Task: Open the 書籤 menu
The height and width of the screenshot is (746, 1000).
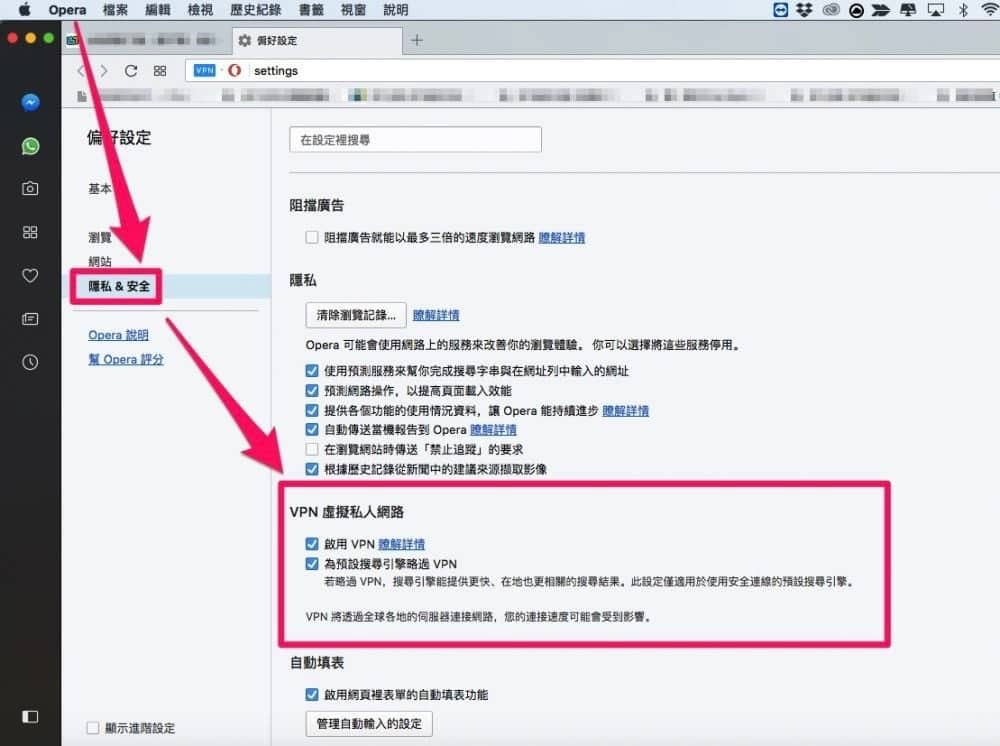Action: coord(311,10)
